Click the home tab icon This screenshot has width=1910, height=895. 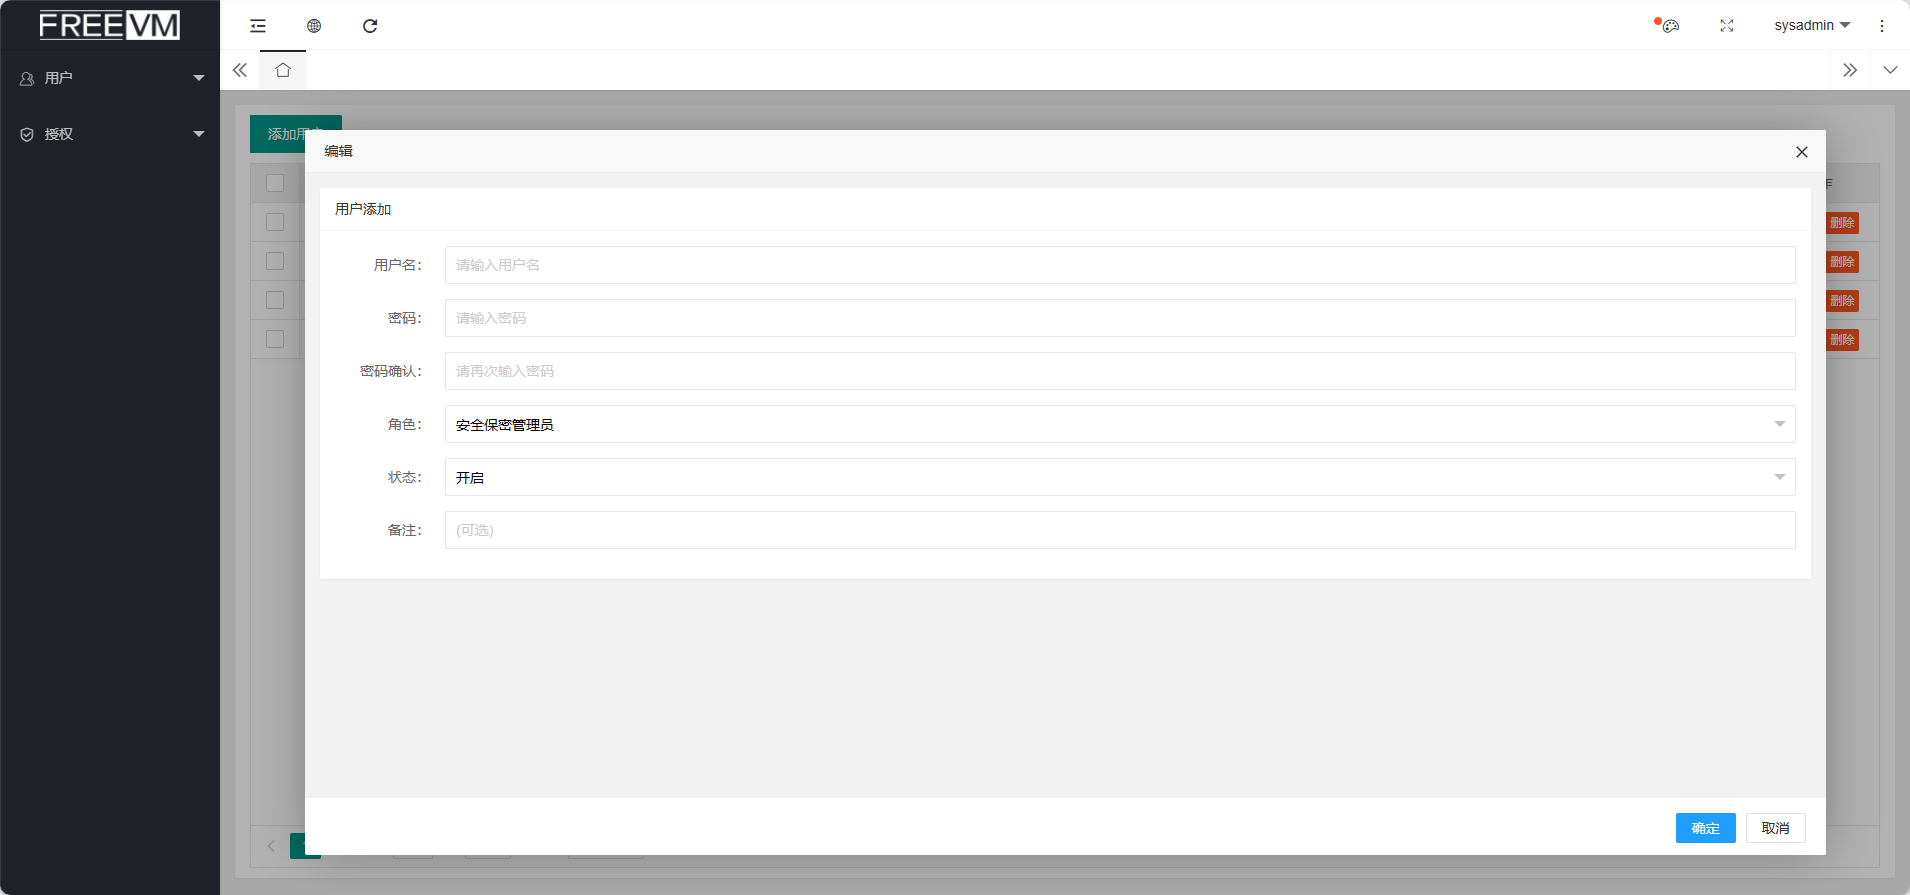283,70
